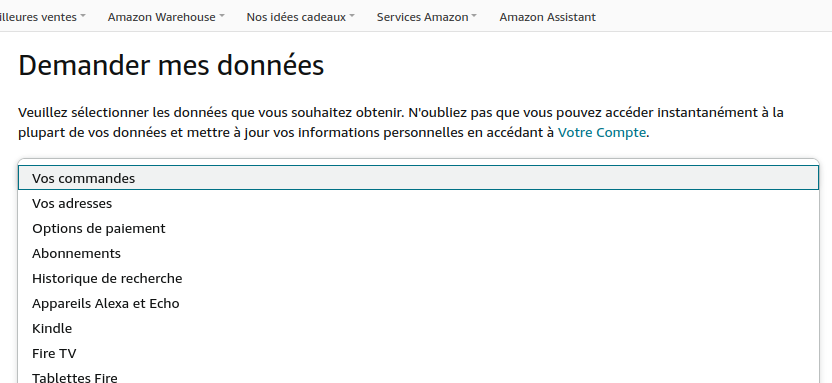Follow the Votre Compte link
Screen dimensions: 832x383
[x=602, y=133]
